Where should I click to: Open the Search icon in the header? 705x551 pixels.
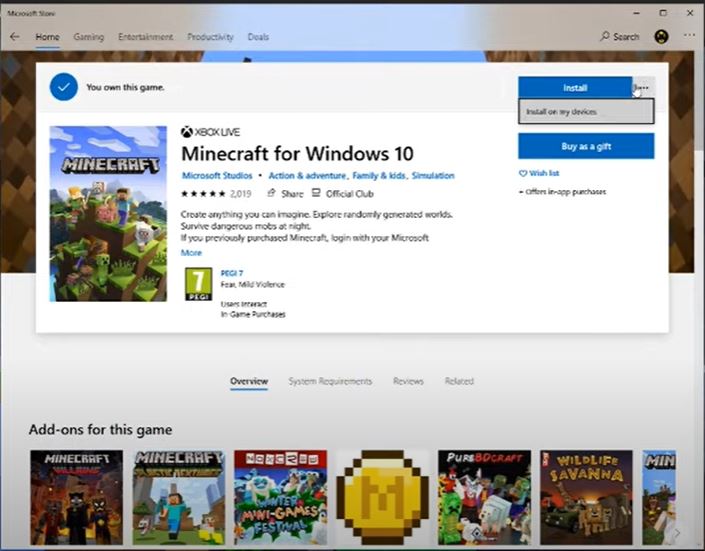click(605, 36)
